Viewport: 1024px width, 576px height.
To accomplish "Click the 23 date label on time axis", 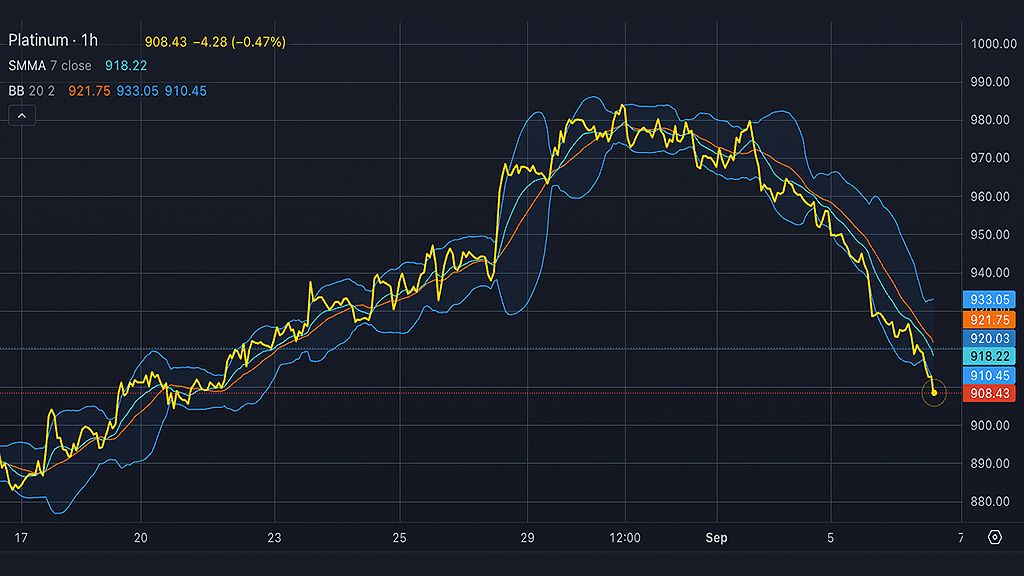I will (274, 538).
